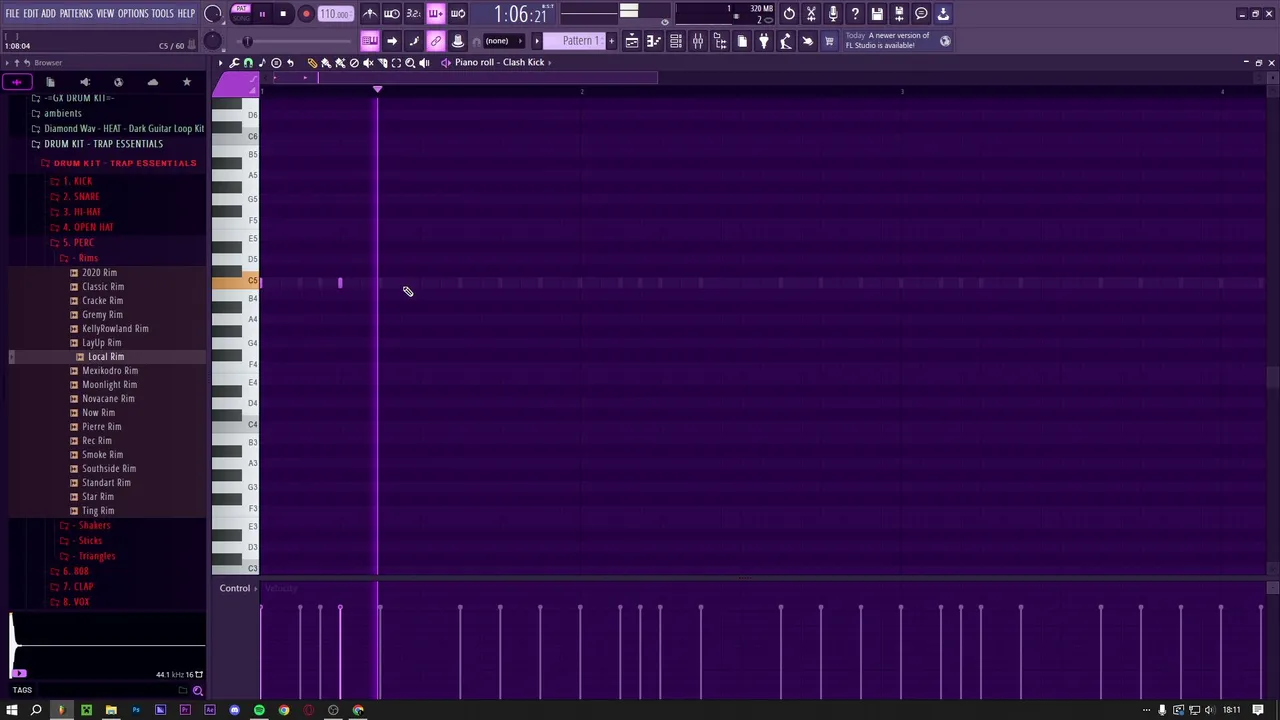Open Windows Start menu
Screen dimensions: 1280x720
(x=11, y=710)
